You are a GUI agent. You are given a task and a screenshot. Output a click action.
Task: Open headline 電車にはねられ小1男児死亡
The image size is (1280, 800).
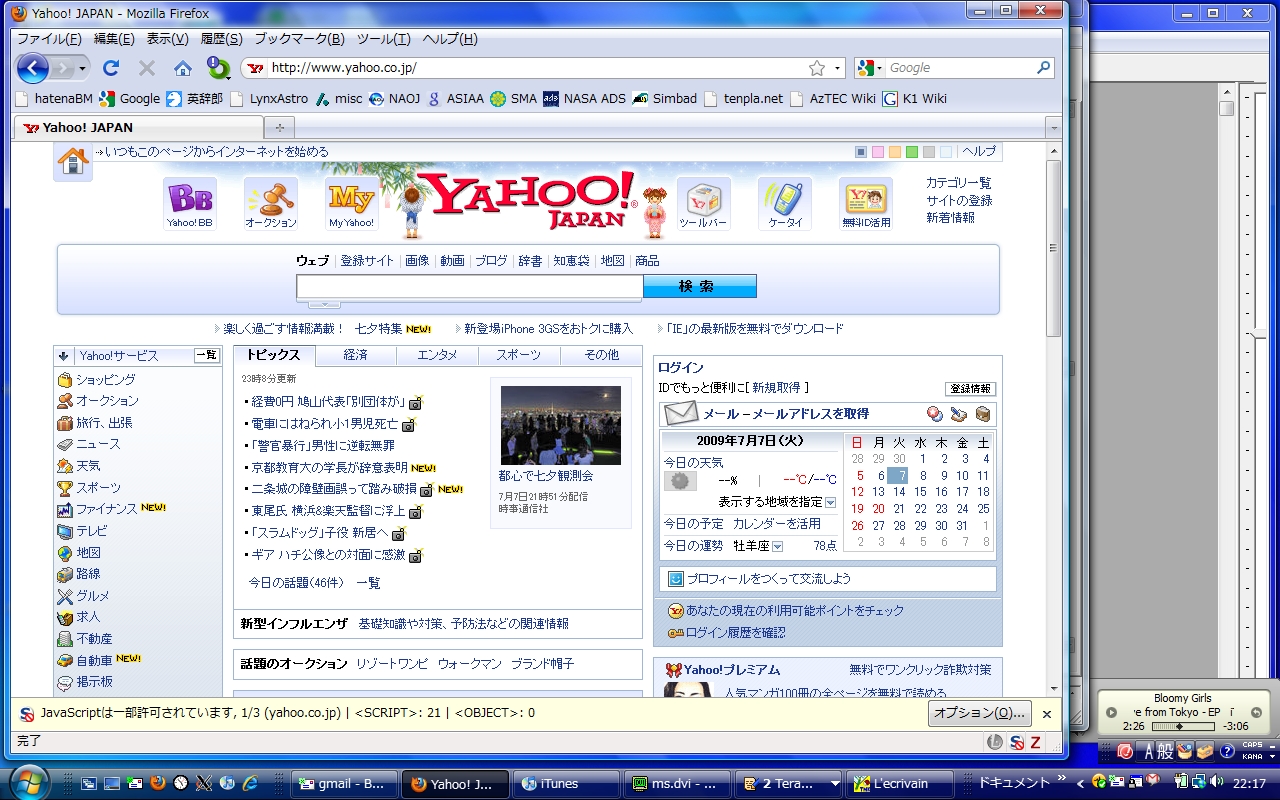click(324, 424)
